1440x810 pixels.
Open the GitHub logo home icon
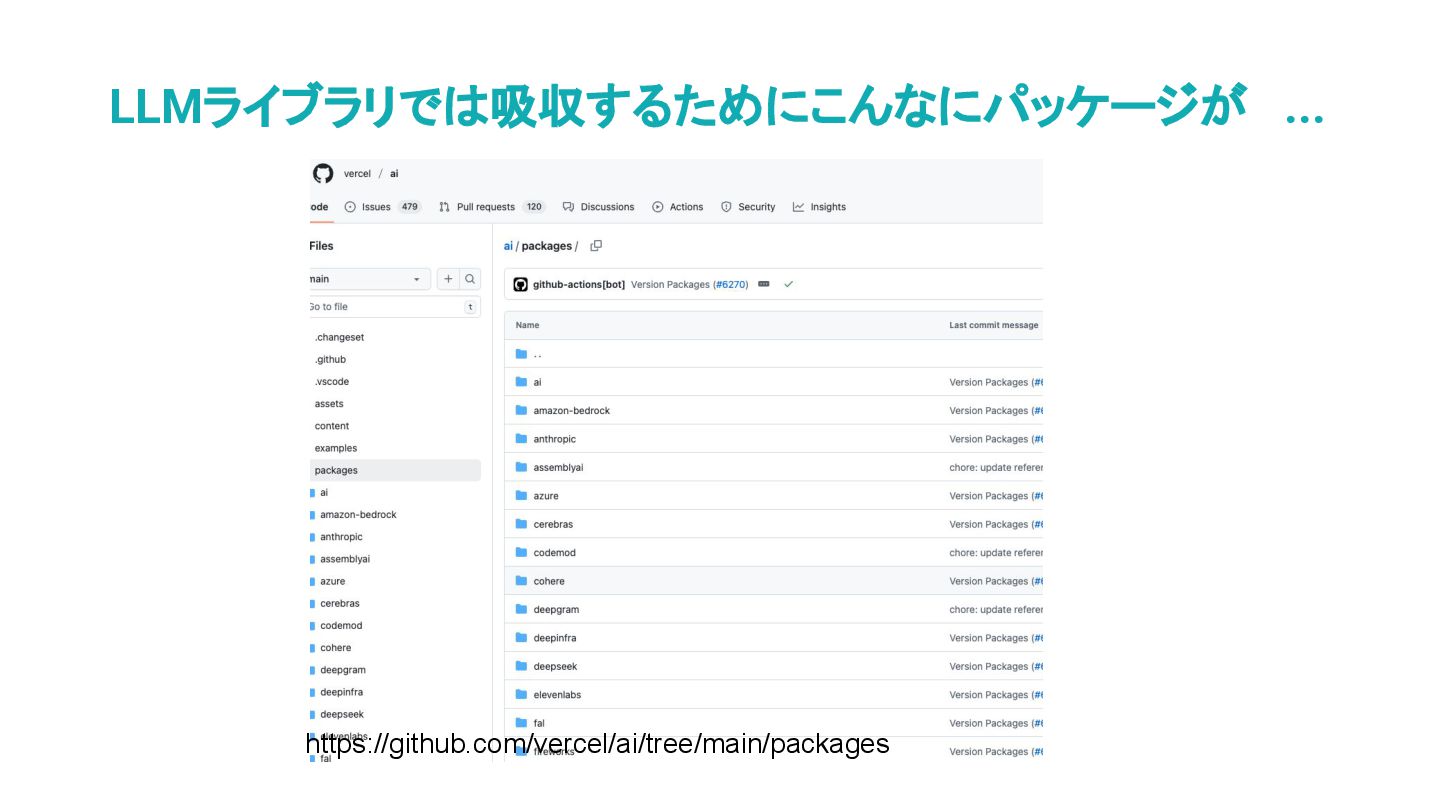point(322,173)
